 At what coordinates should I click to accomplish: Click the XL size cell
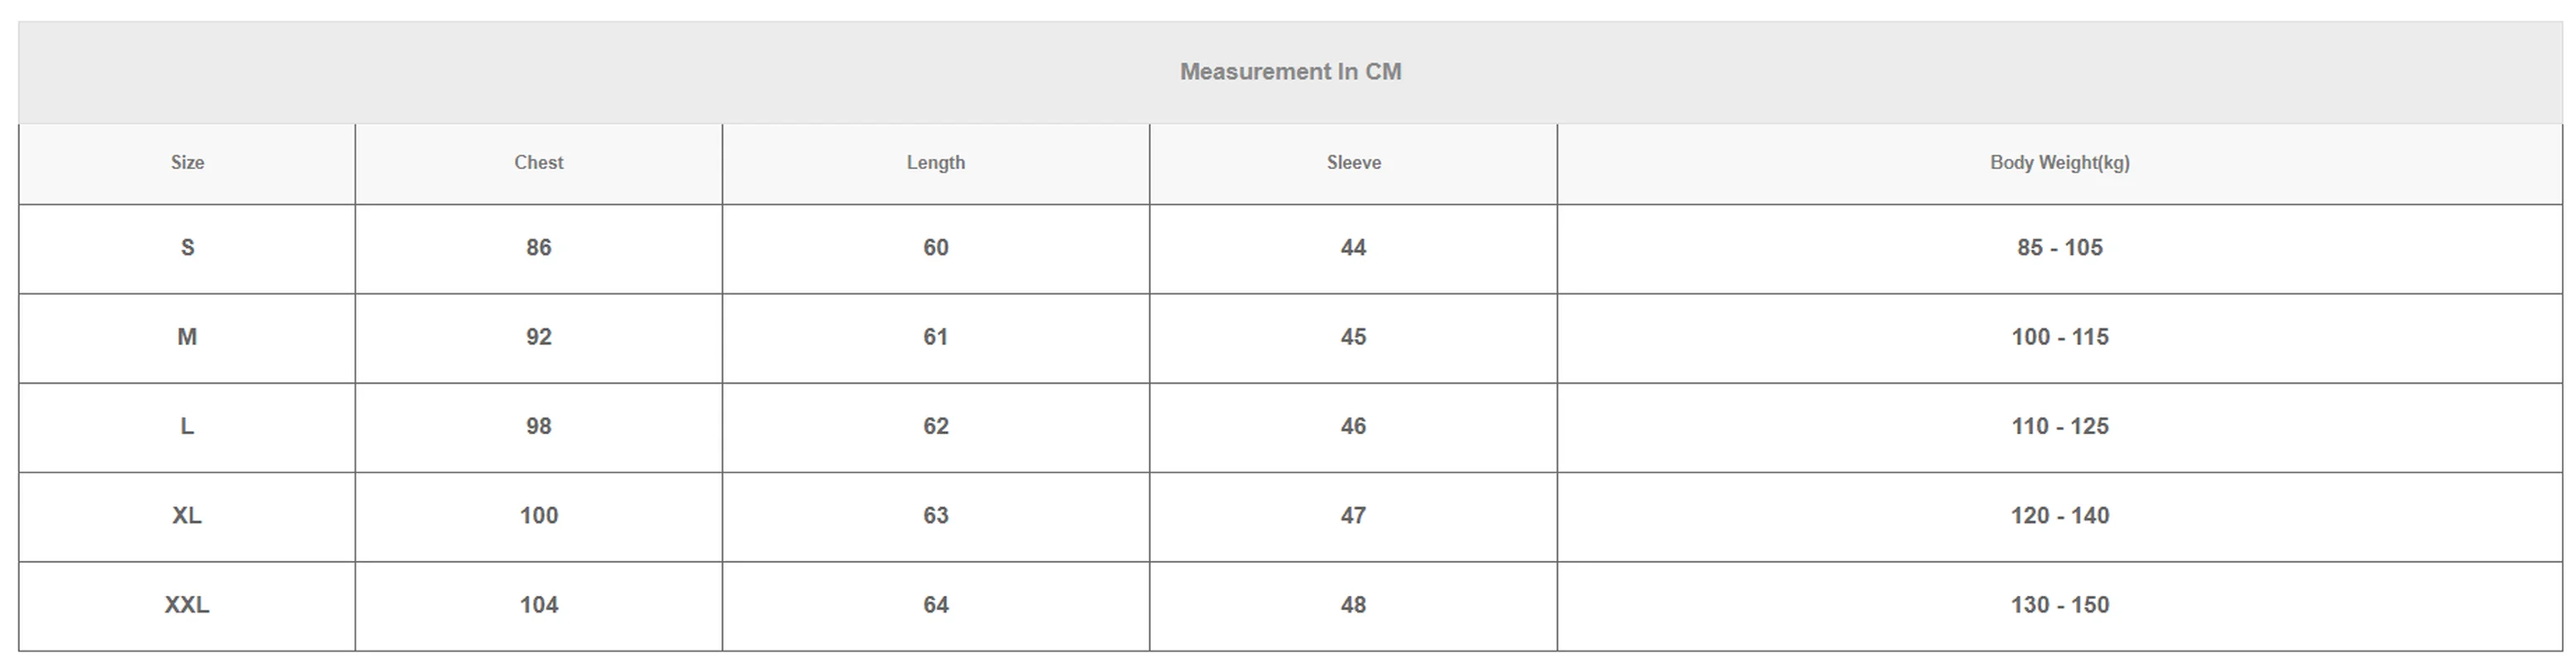[x=187, y=516]
